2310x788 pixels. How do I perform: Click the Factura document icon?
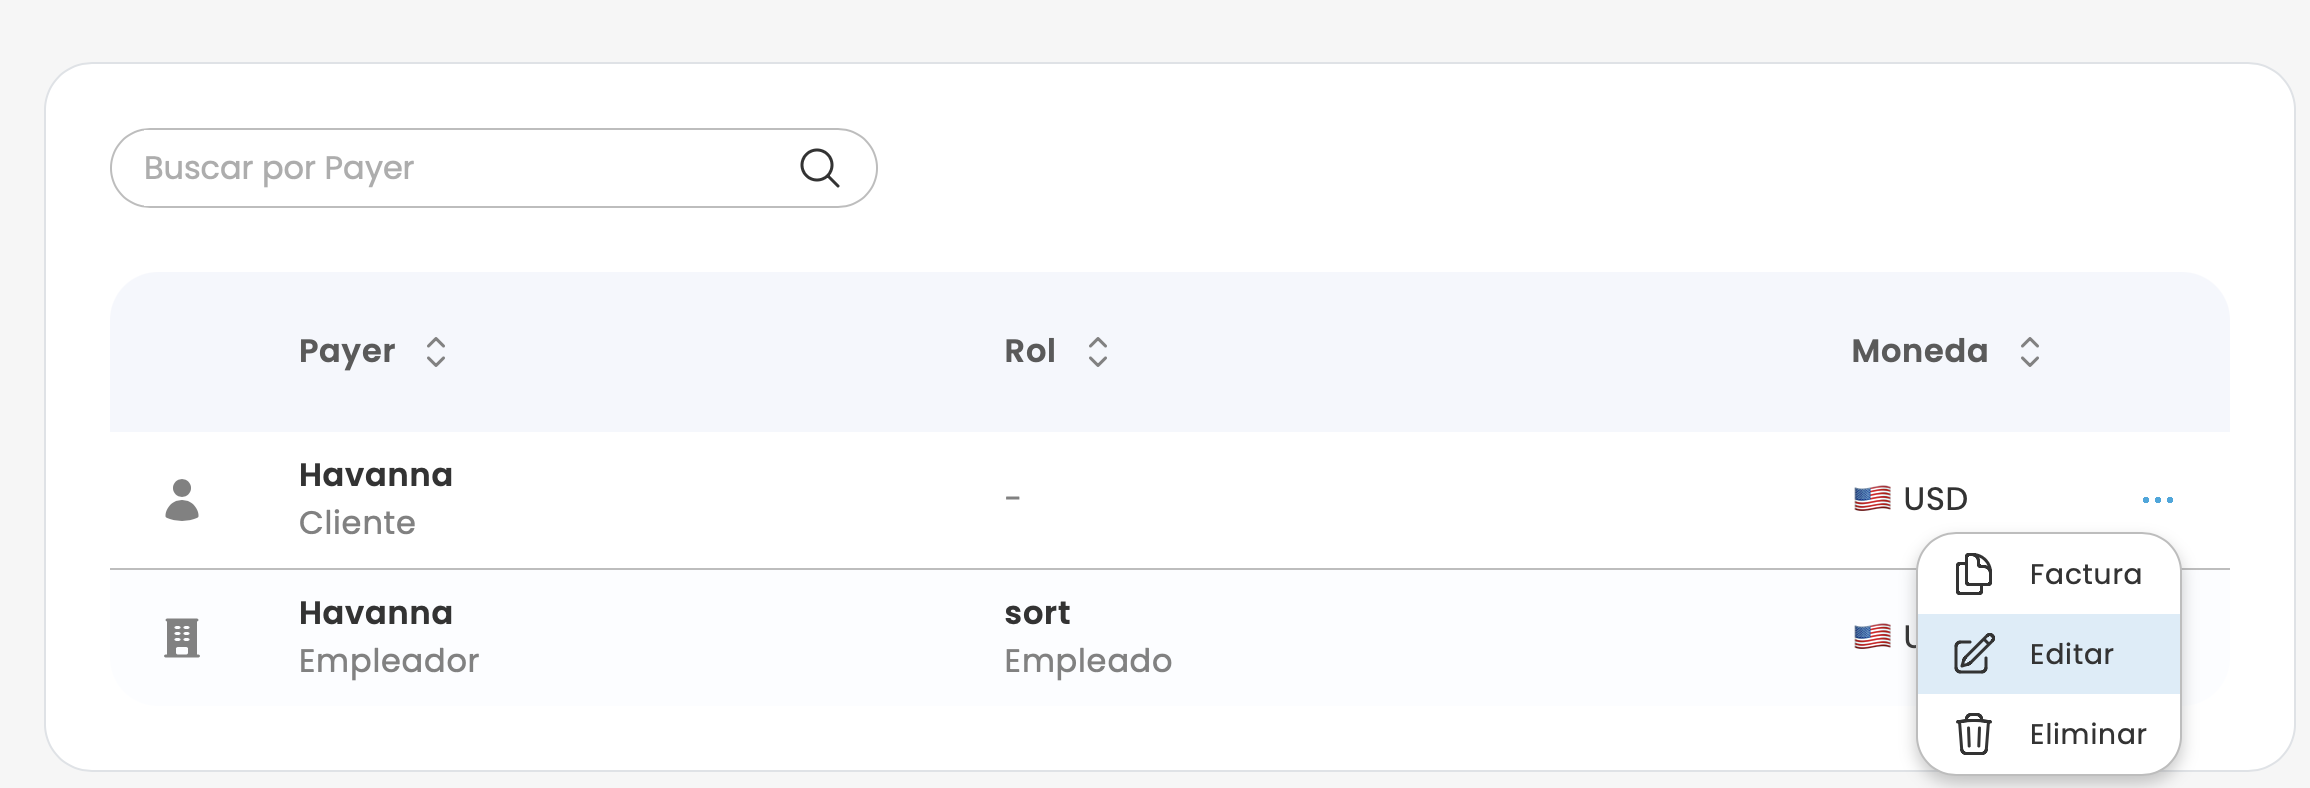[1973, 574]
